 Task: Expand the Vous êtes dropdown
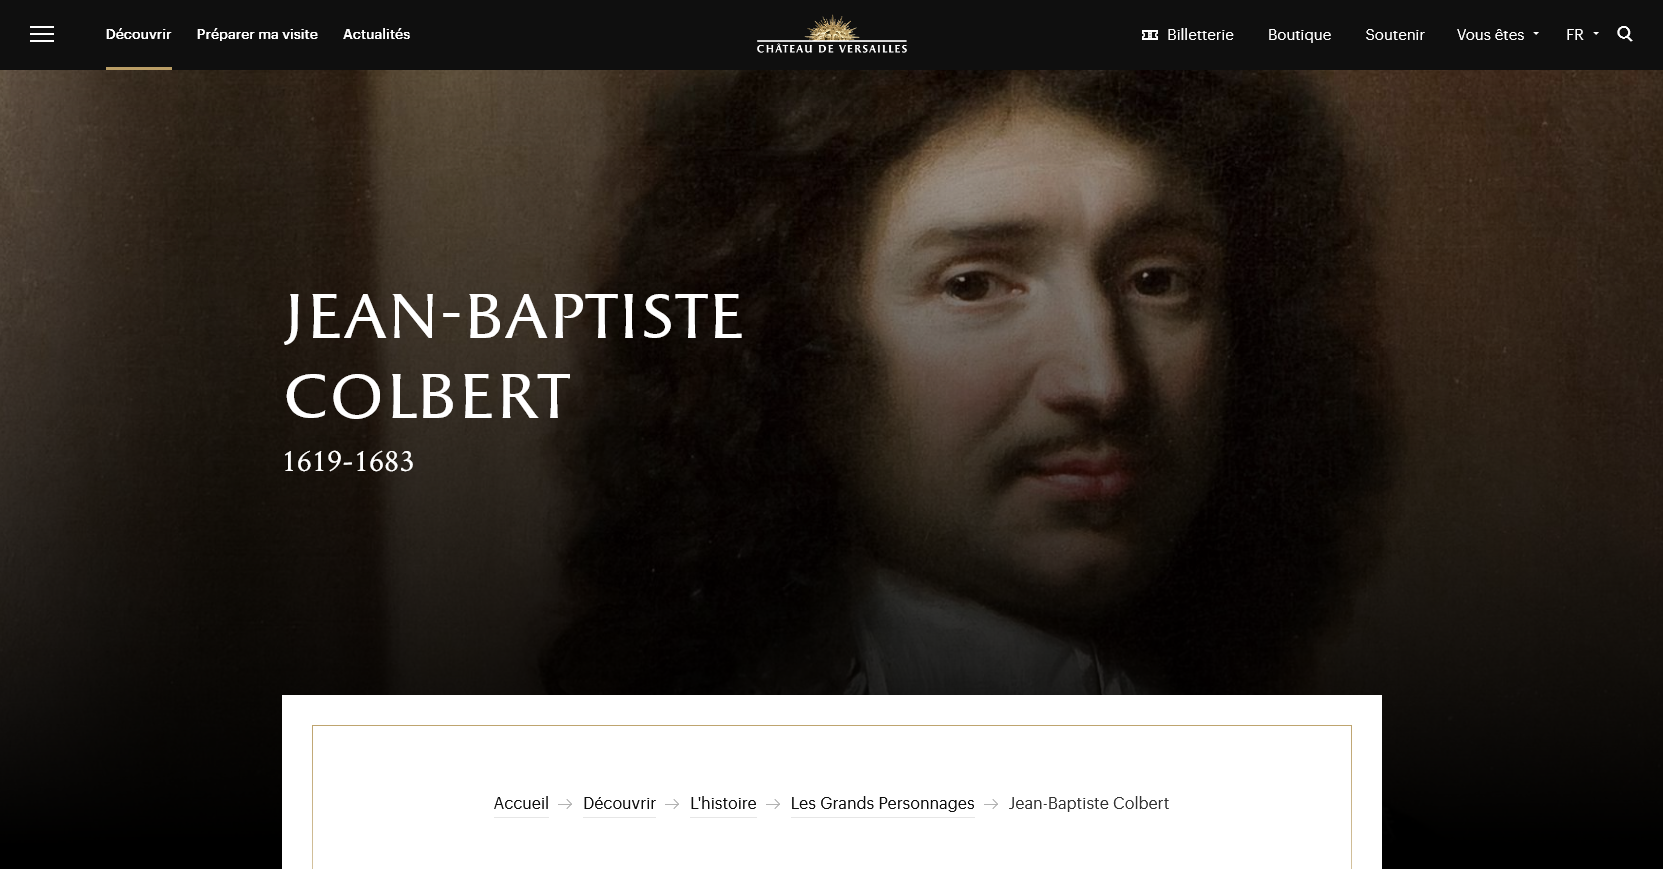1497,35
